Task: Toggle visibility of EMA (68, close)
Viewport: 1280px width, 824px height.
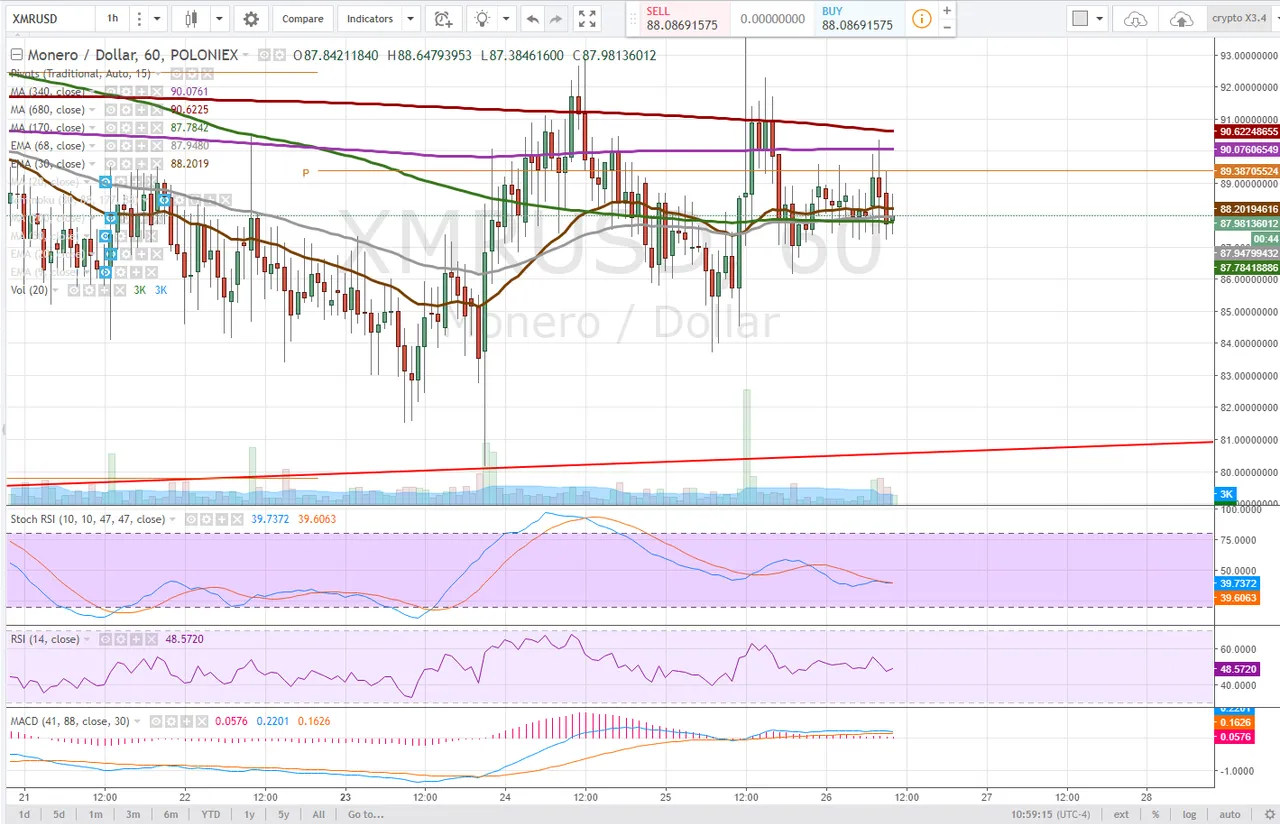Action: (x=111, y=146)
